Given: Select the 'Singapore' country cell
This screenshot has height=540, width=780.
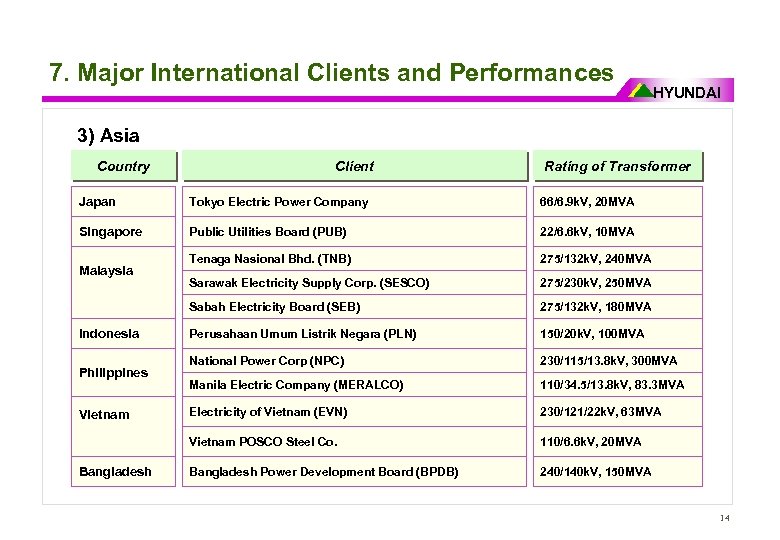Looking at the screenshot, I should [x=123, y=232].
